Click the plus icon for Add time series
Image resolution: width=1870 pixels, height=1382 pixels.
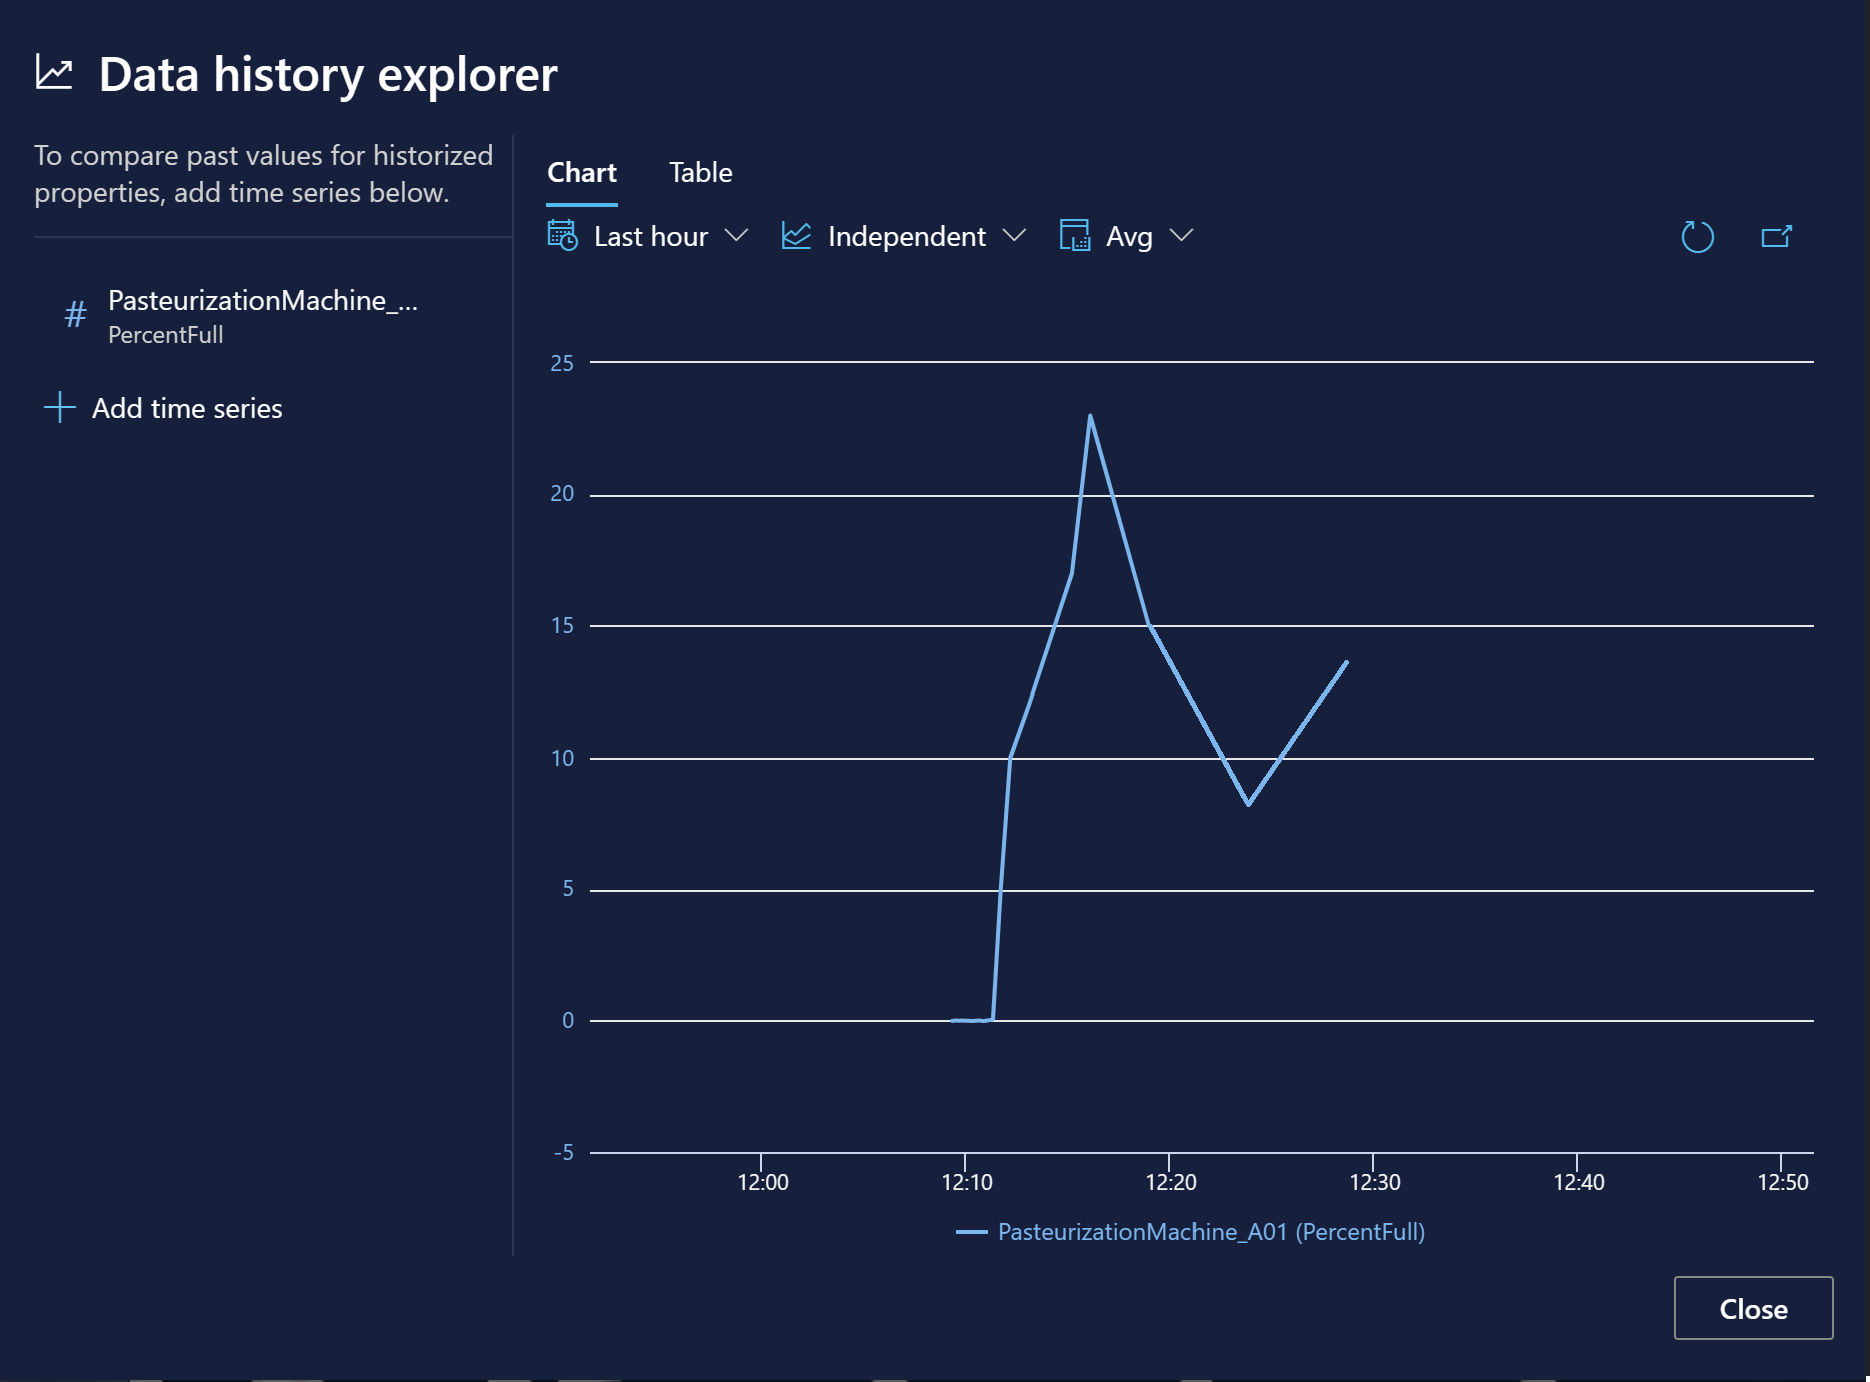[60, 408]
